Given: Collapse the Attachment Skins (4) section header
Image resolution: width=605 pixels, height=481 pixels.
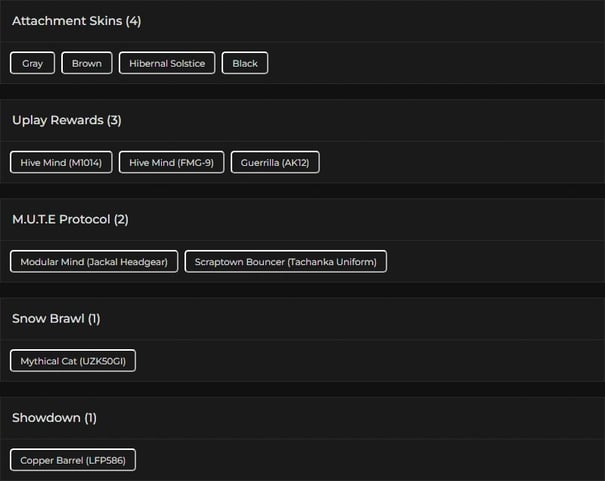Looking at the screenshot, I should [x=76, y=21].
